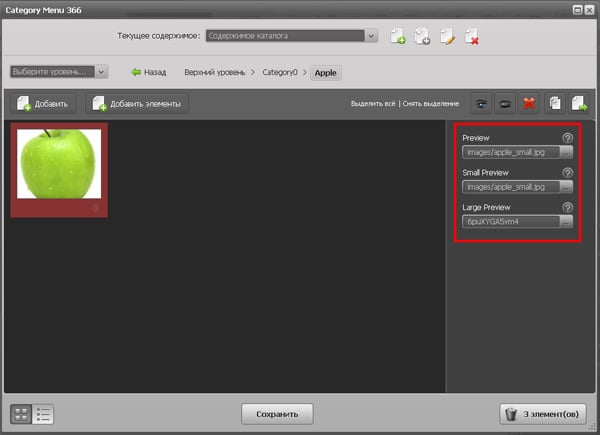Open help for the Small Preview field

(567, 173)
